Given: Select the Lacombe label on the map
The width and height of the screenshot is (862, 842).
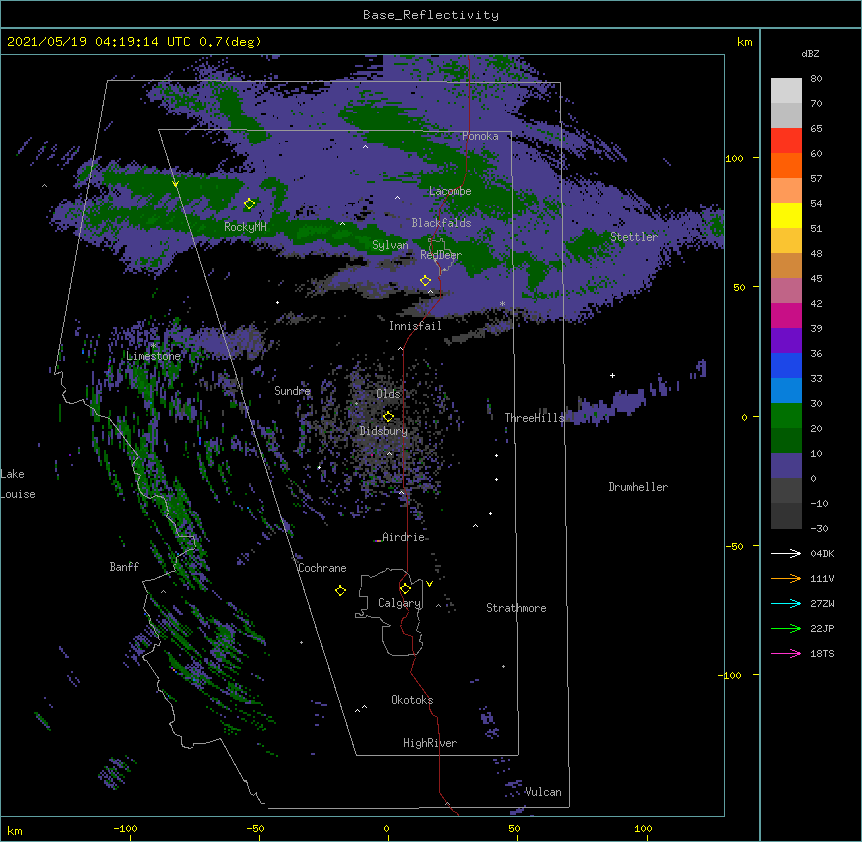Looking at the screenshot, I should click(x=450, y=191).
